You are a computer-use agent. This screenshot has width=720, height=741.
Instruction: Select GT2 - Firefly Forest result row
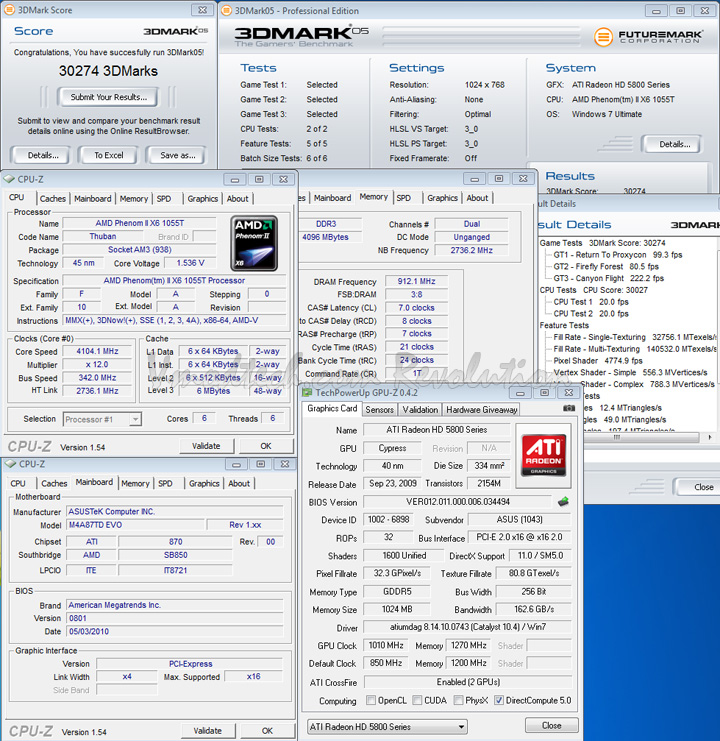click(606, 267)
